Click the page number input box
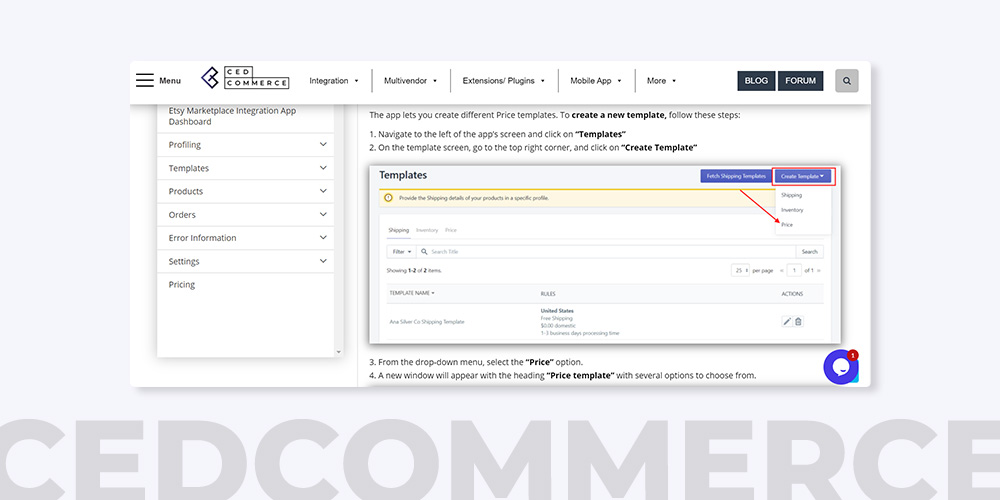The image size is (1000, 500). point(794,270)
